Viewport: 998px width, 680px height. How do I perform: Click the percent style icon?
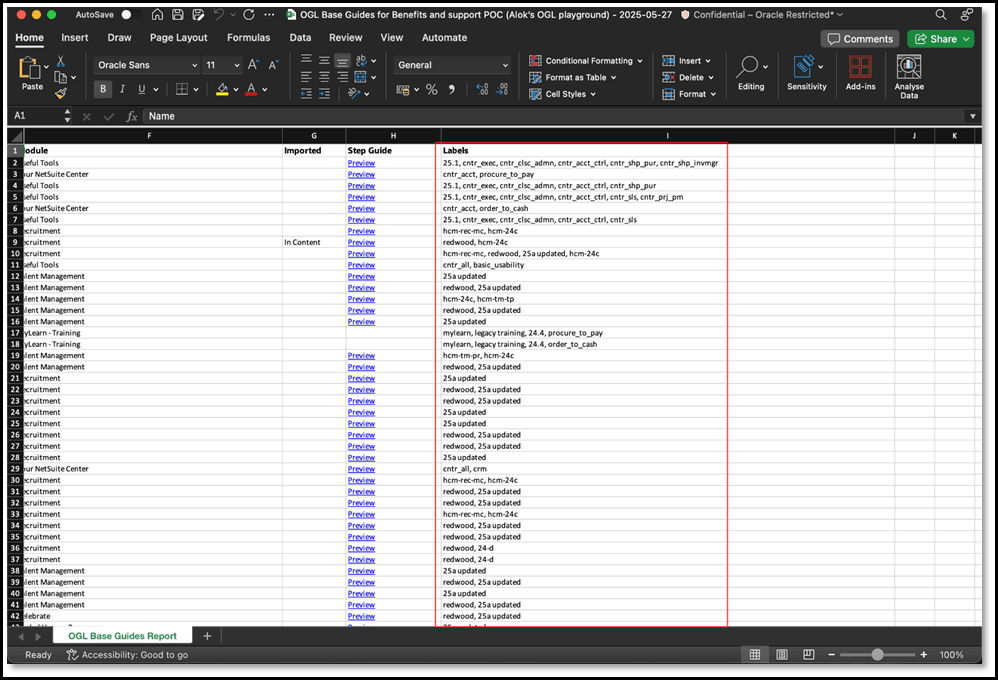(x=432, y=89)
